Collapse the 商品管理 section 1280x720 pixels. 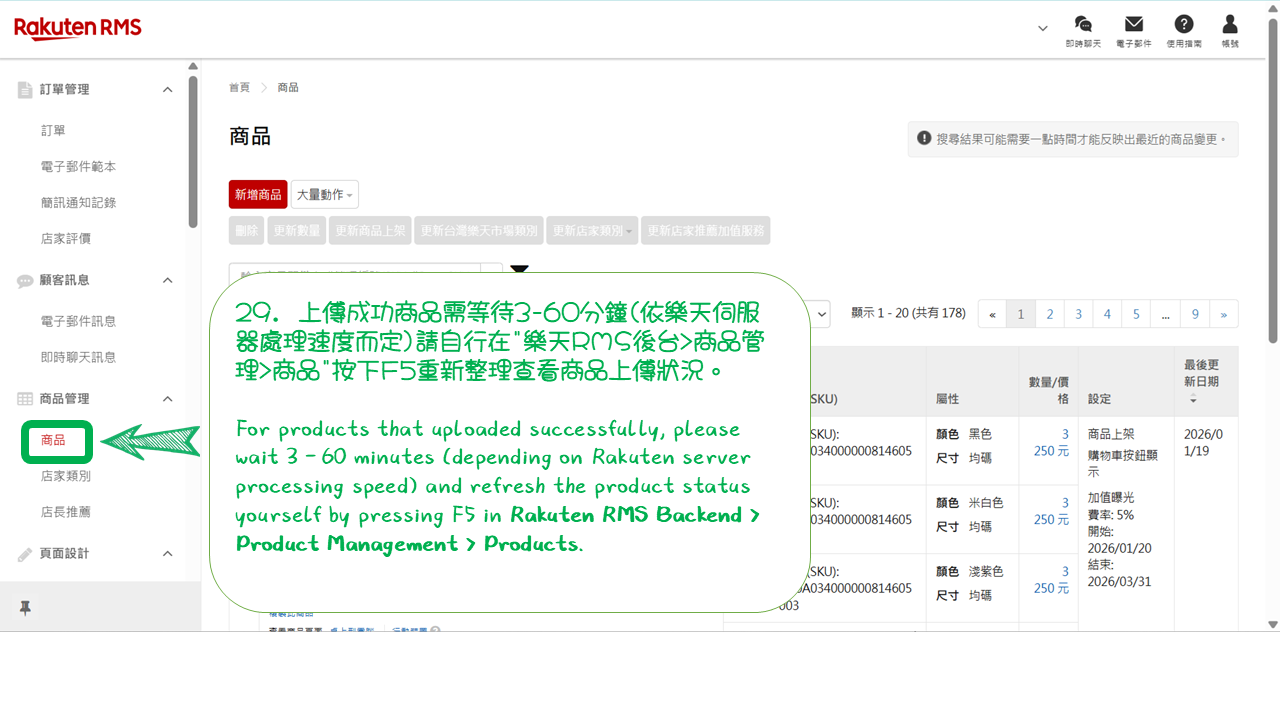[x=167, y=399]
